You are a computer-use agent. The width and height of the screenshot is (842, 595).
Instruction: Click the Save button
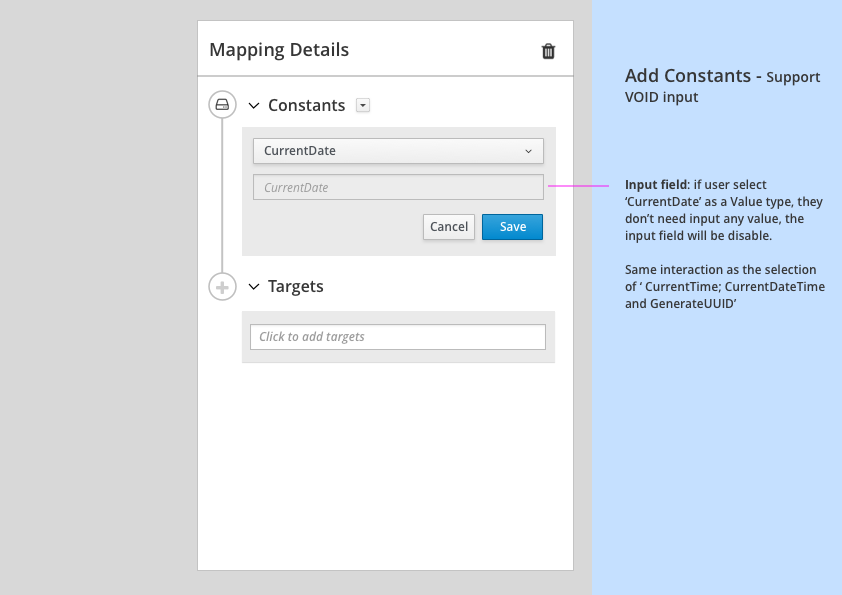512,227
